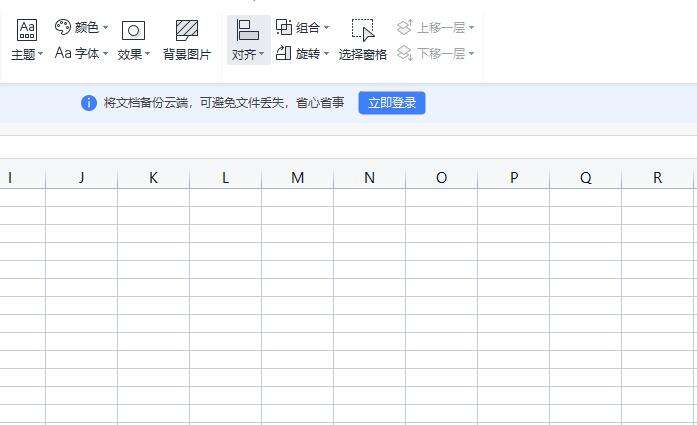Viewport: 697px width, 425px height.
Task: Click the 上移一层 bring forward icon
Action: click(x=405, y=27)
